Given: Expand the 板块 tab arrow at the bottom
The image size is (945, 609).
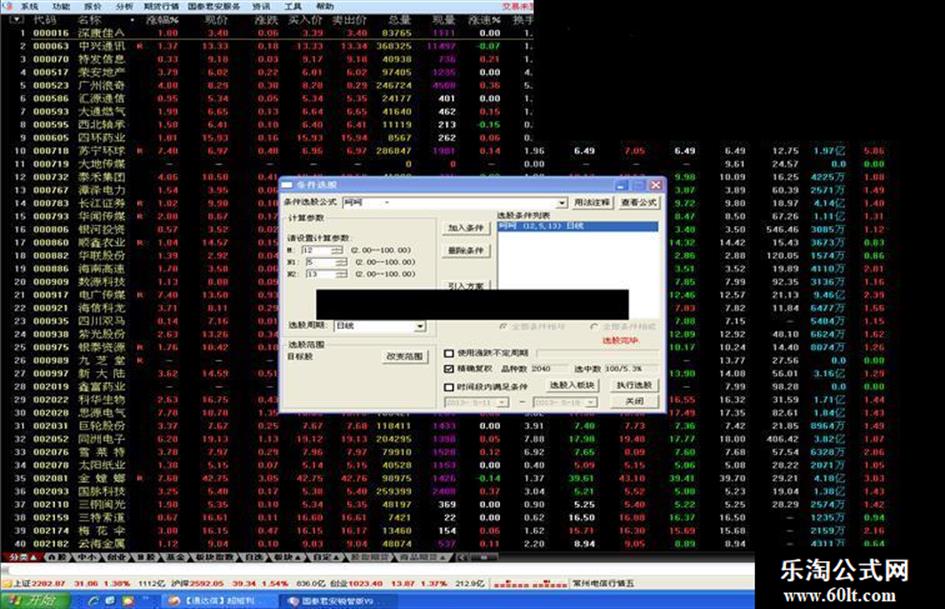Looking at the screenshot, I should coord(297,558).
